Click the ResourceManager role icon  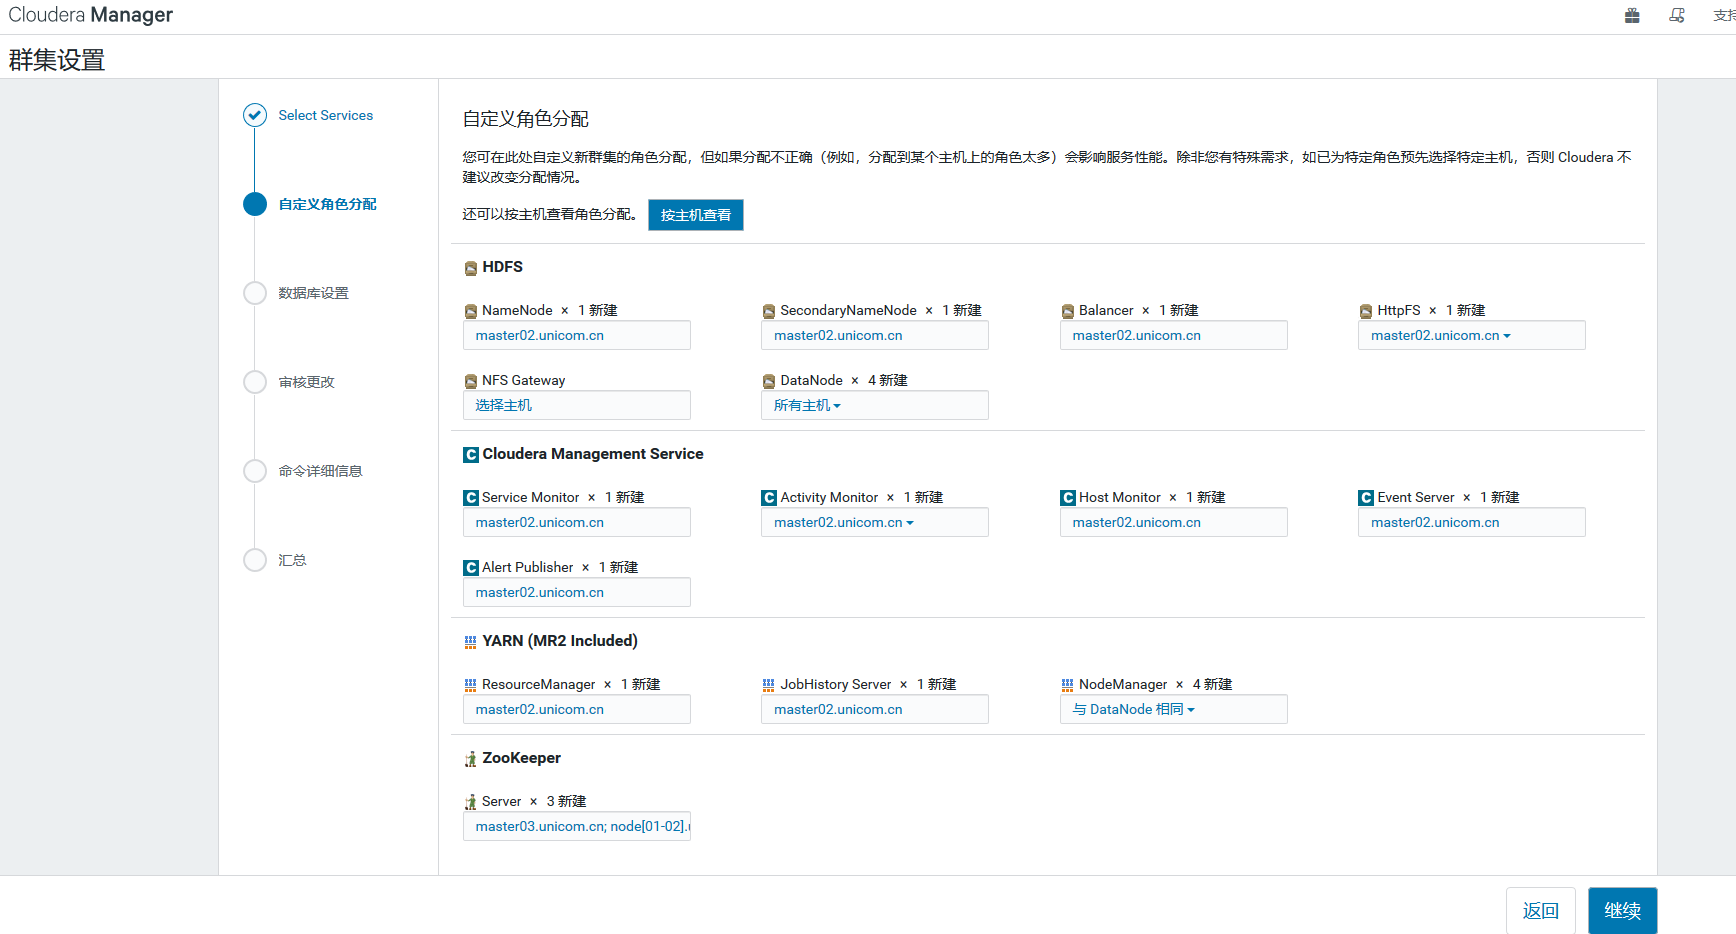470,685
